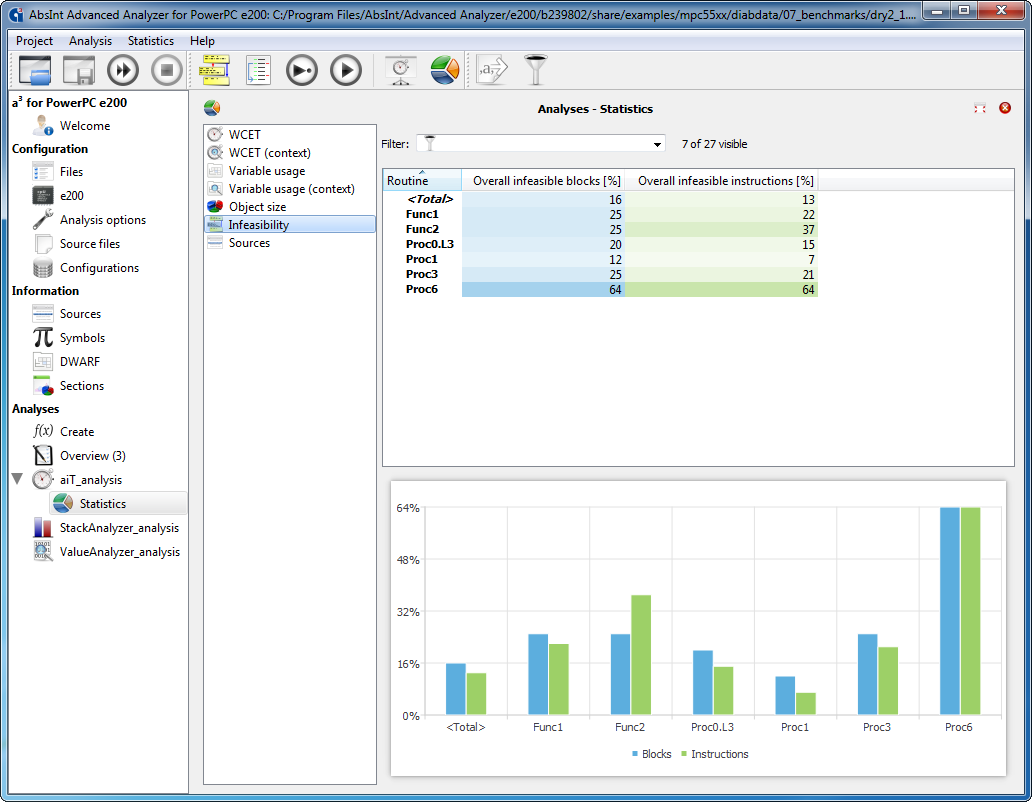Open the Welcome page in sidebar
The height and width of the screenshot is (802, 1032).
click(x=85, y=126)
